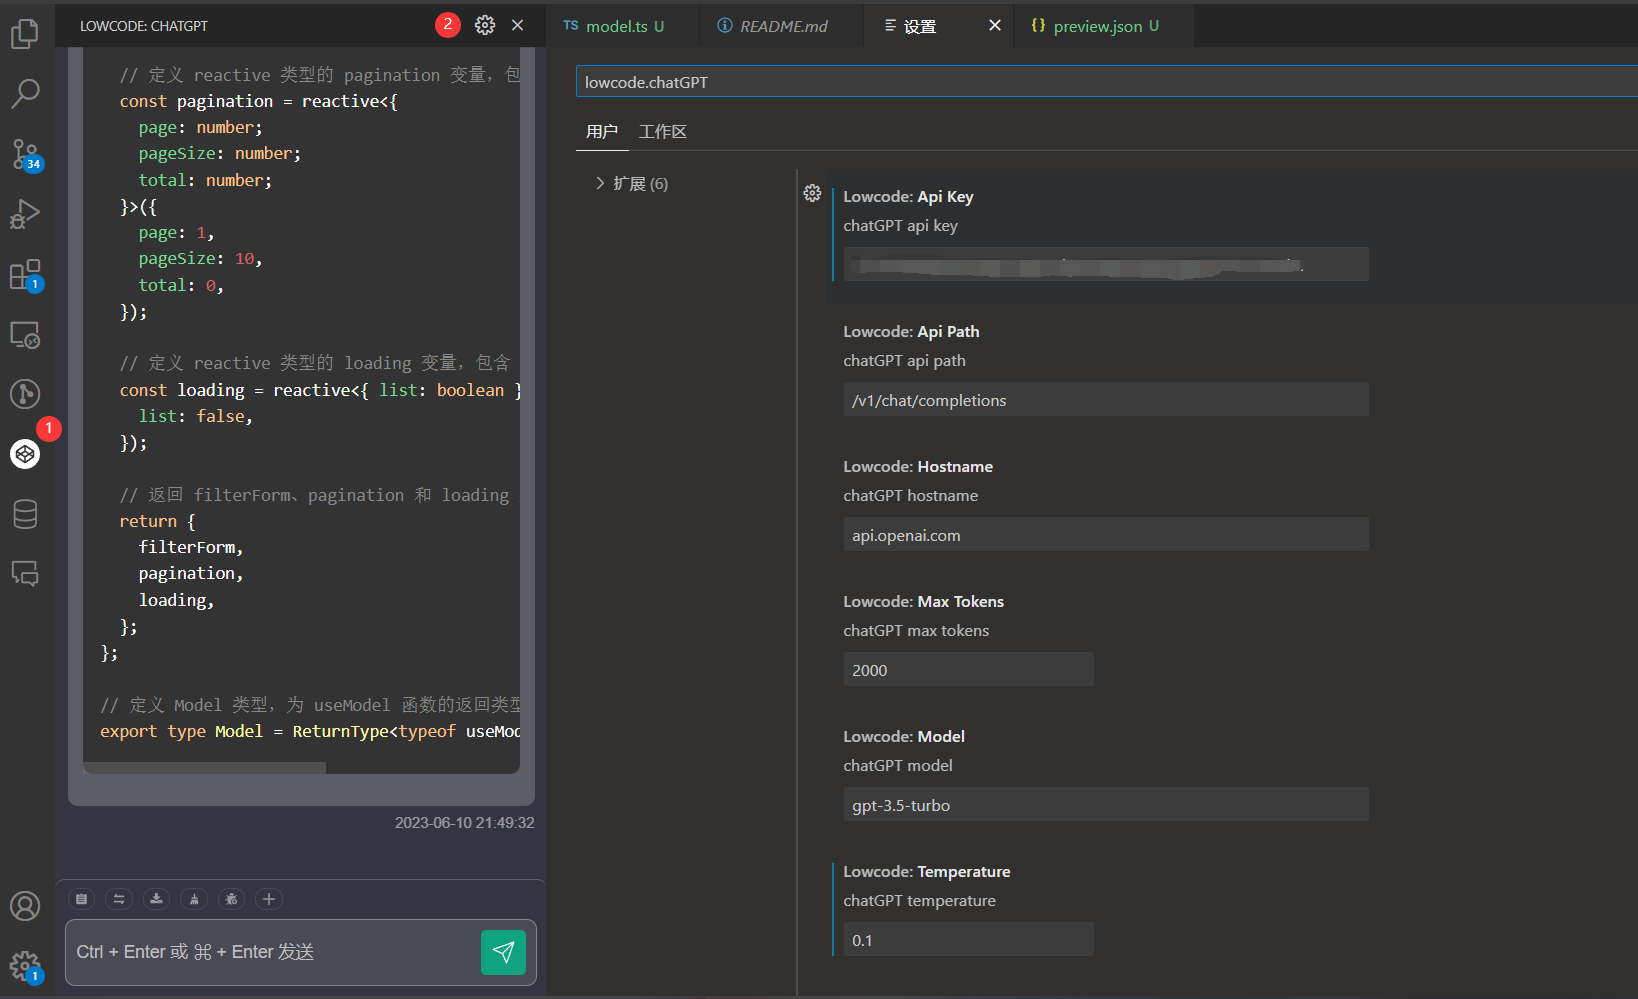
Task: Click the Lowcode: Api Path setting title
Action: [x=911, y=332]
